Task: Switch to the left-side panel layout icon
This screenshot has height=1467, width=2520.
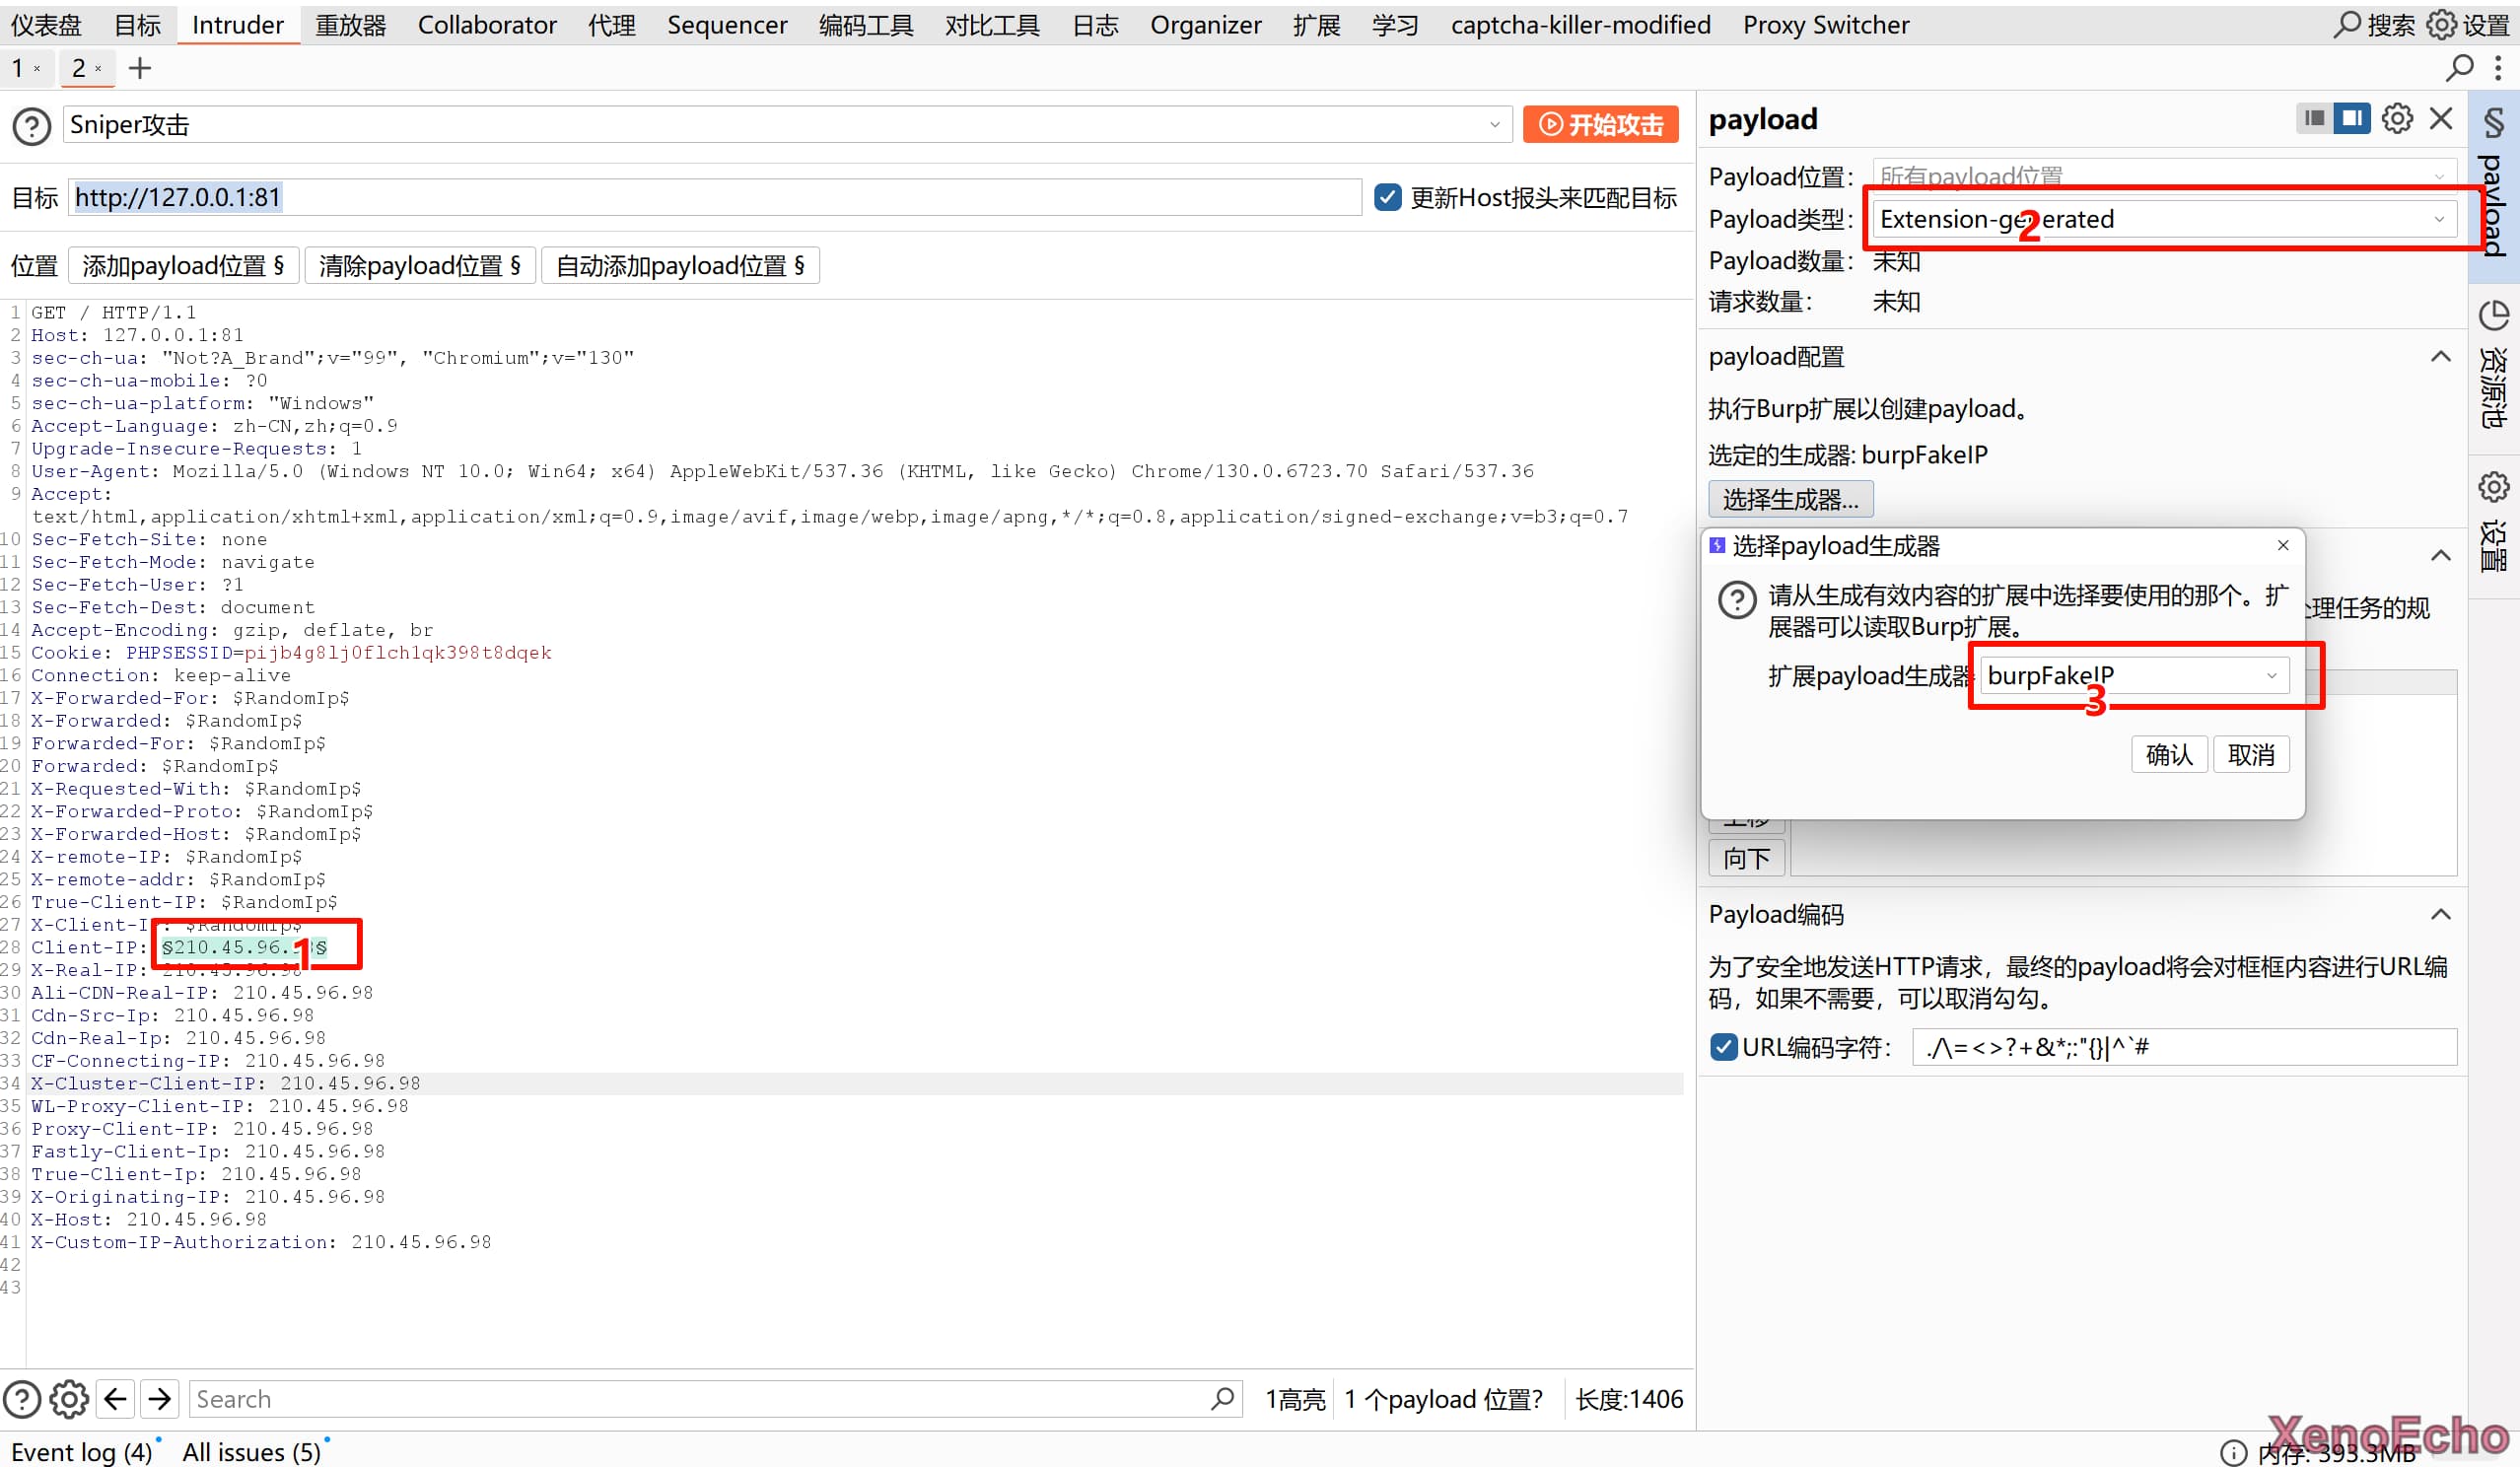Action: 2313,119
